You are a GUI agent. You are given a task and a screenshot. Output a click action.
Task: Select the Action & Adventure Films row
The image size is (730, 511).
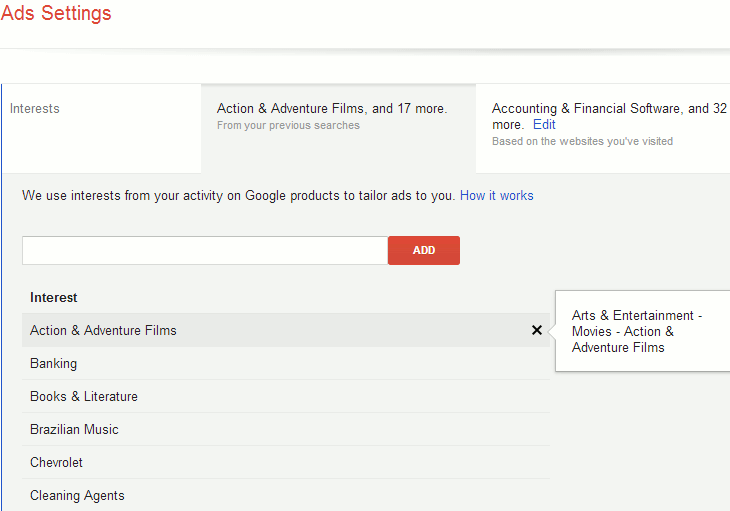[x=286, y=330]
